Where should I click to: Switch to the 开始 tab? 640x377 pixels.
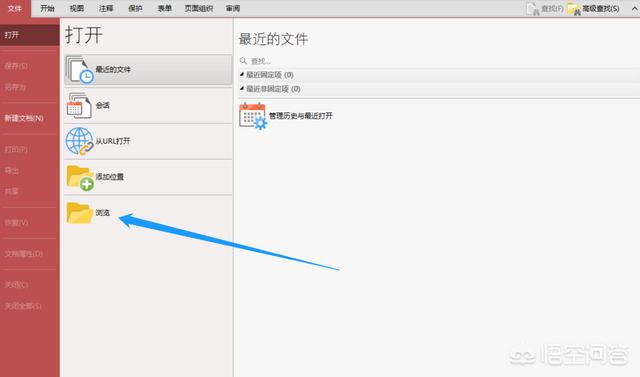coord(47,8)
